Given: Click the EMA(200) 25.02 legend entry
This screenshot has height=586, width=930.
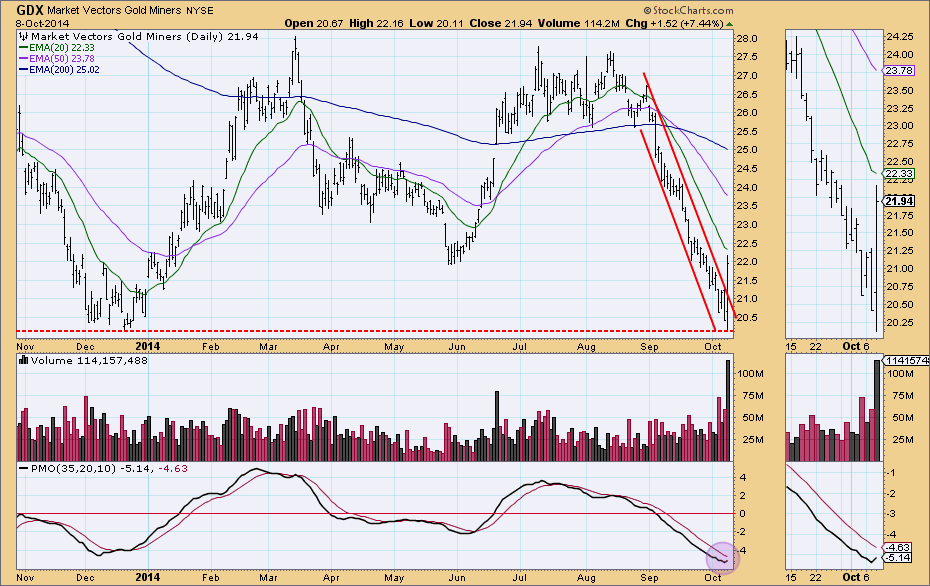Looking at the screenshot, I should 59,70.
